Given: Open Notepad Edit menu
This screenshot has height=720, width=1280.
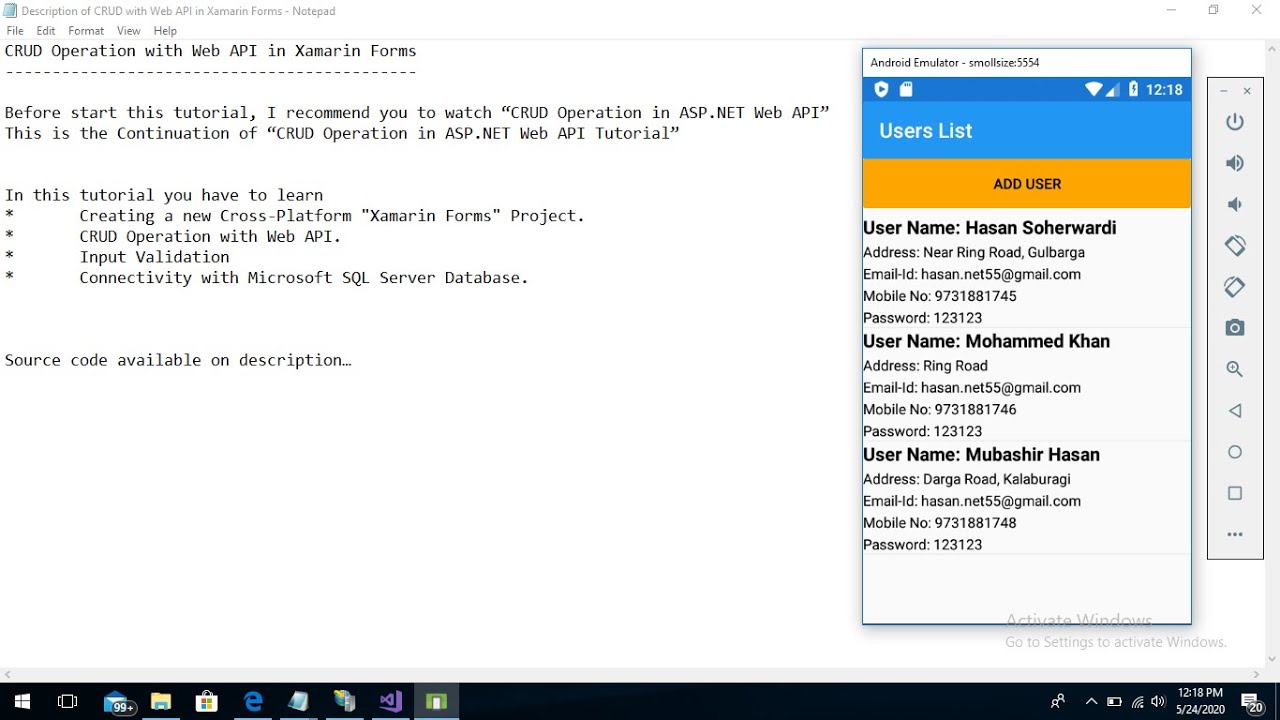Looking at the screenshot, I should click(46, 31).
